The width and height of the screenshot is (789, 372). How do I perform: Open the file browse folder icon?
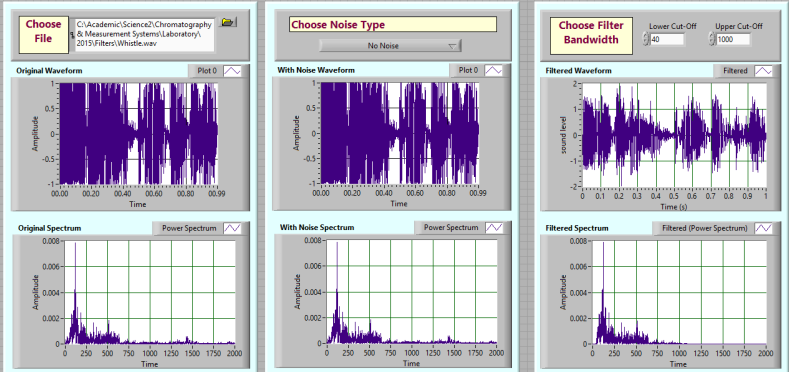pyautogui.click(x=228, y=22)
